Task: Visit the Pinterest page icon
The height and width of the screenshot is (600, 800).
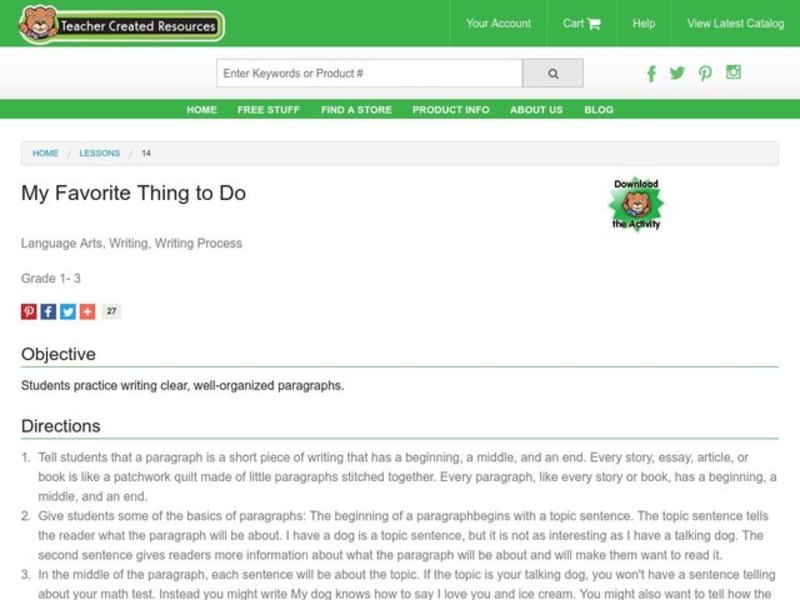Action: point(706,73)
